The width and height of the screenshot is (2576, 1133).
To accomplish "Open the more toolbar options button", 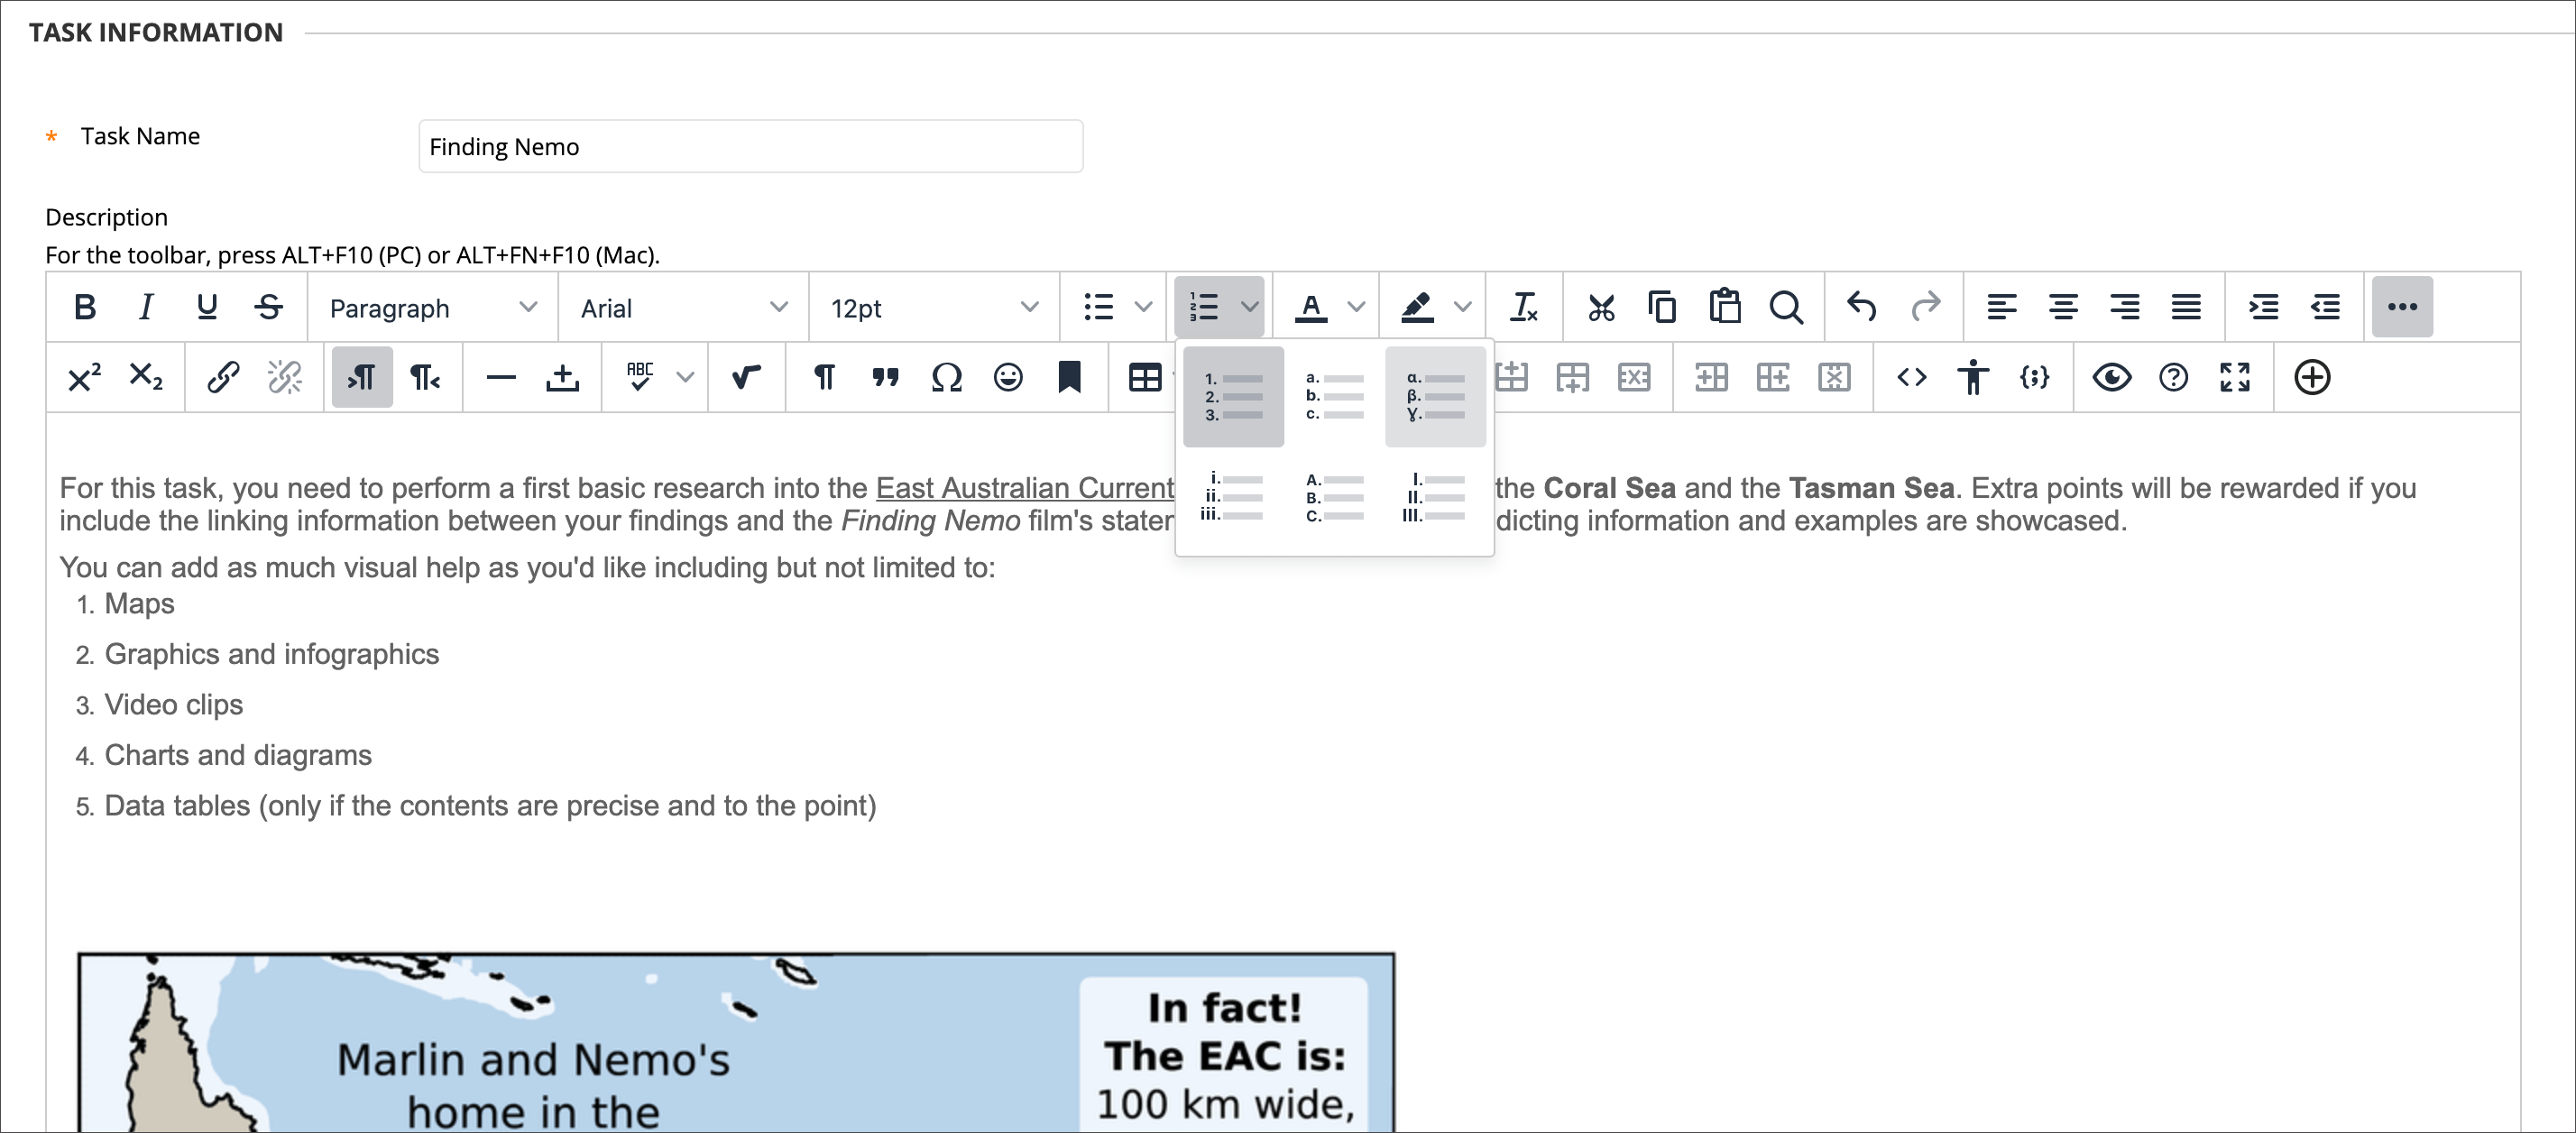I will click(2403, 307).
